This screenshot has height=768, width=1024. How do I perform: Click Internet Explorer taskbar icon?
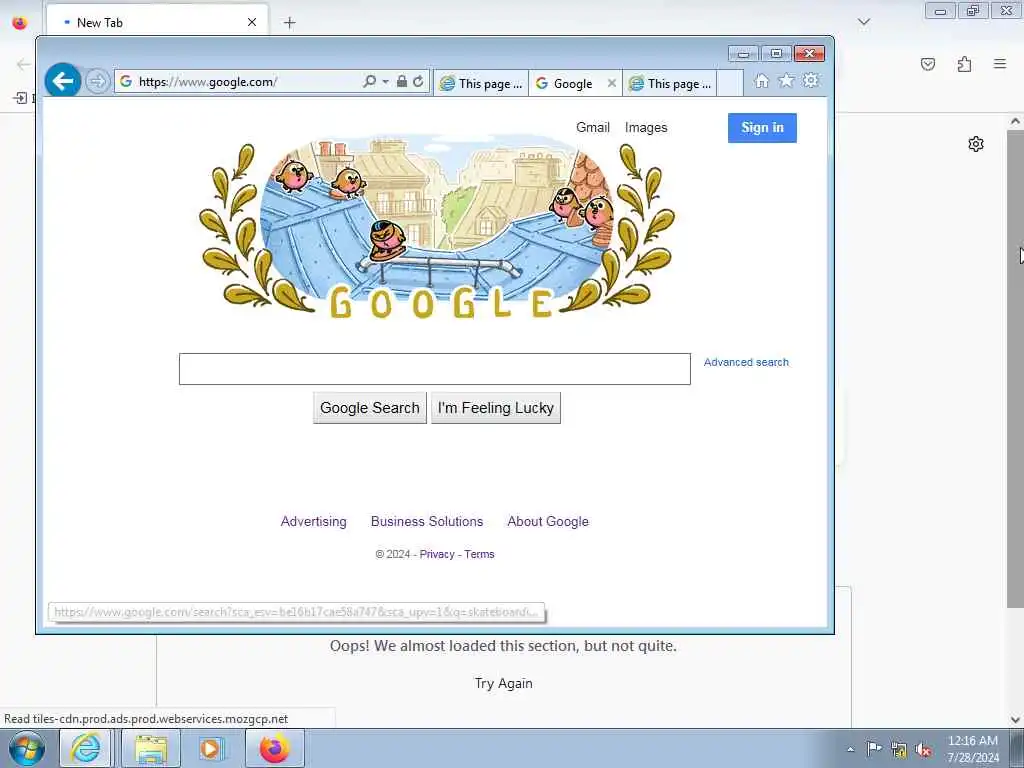coord(86,748)
